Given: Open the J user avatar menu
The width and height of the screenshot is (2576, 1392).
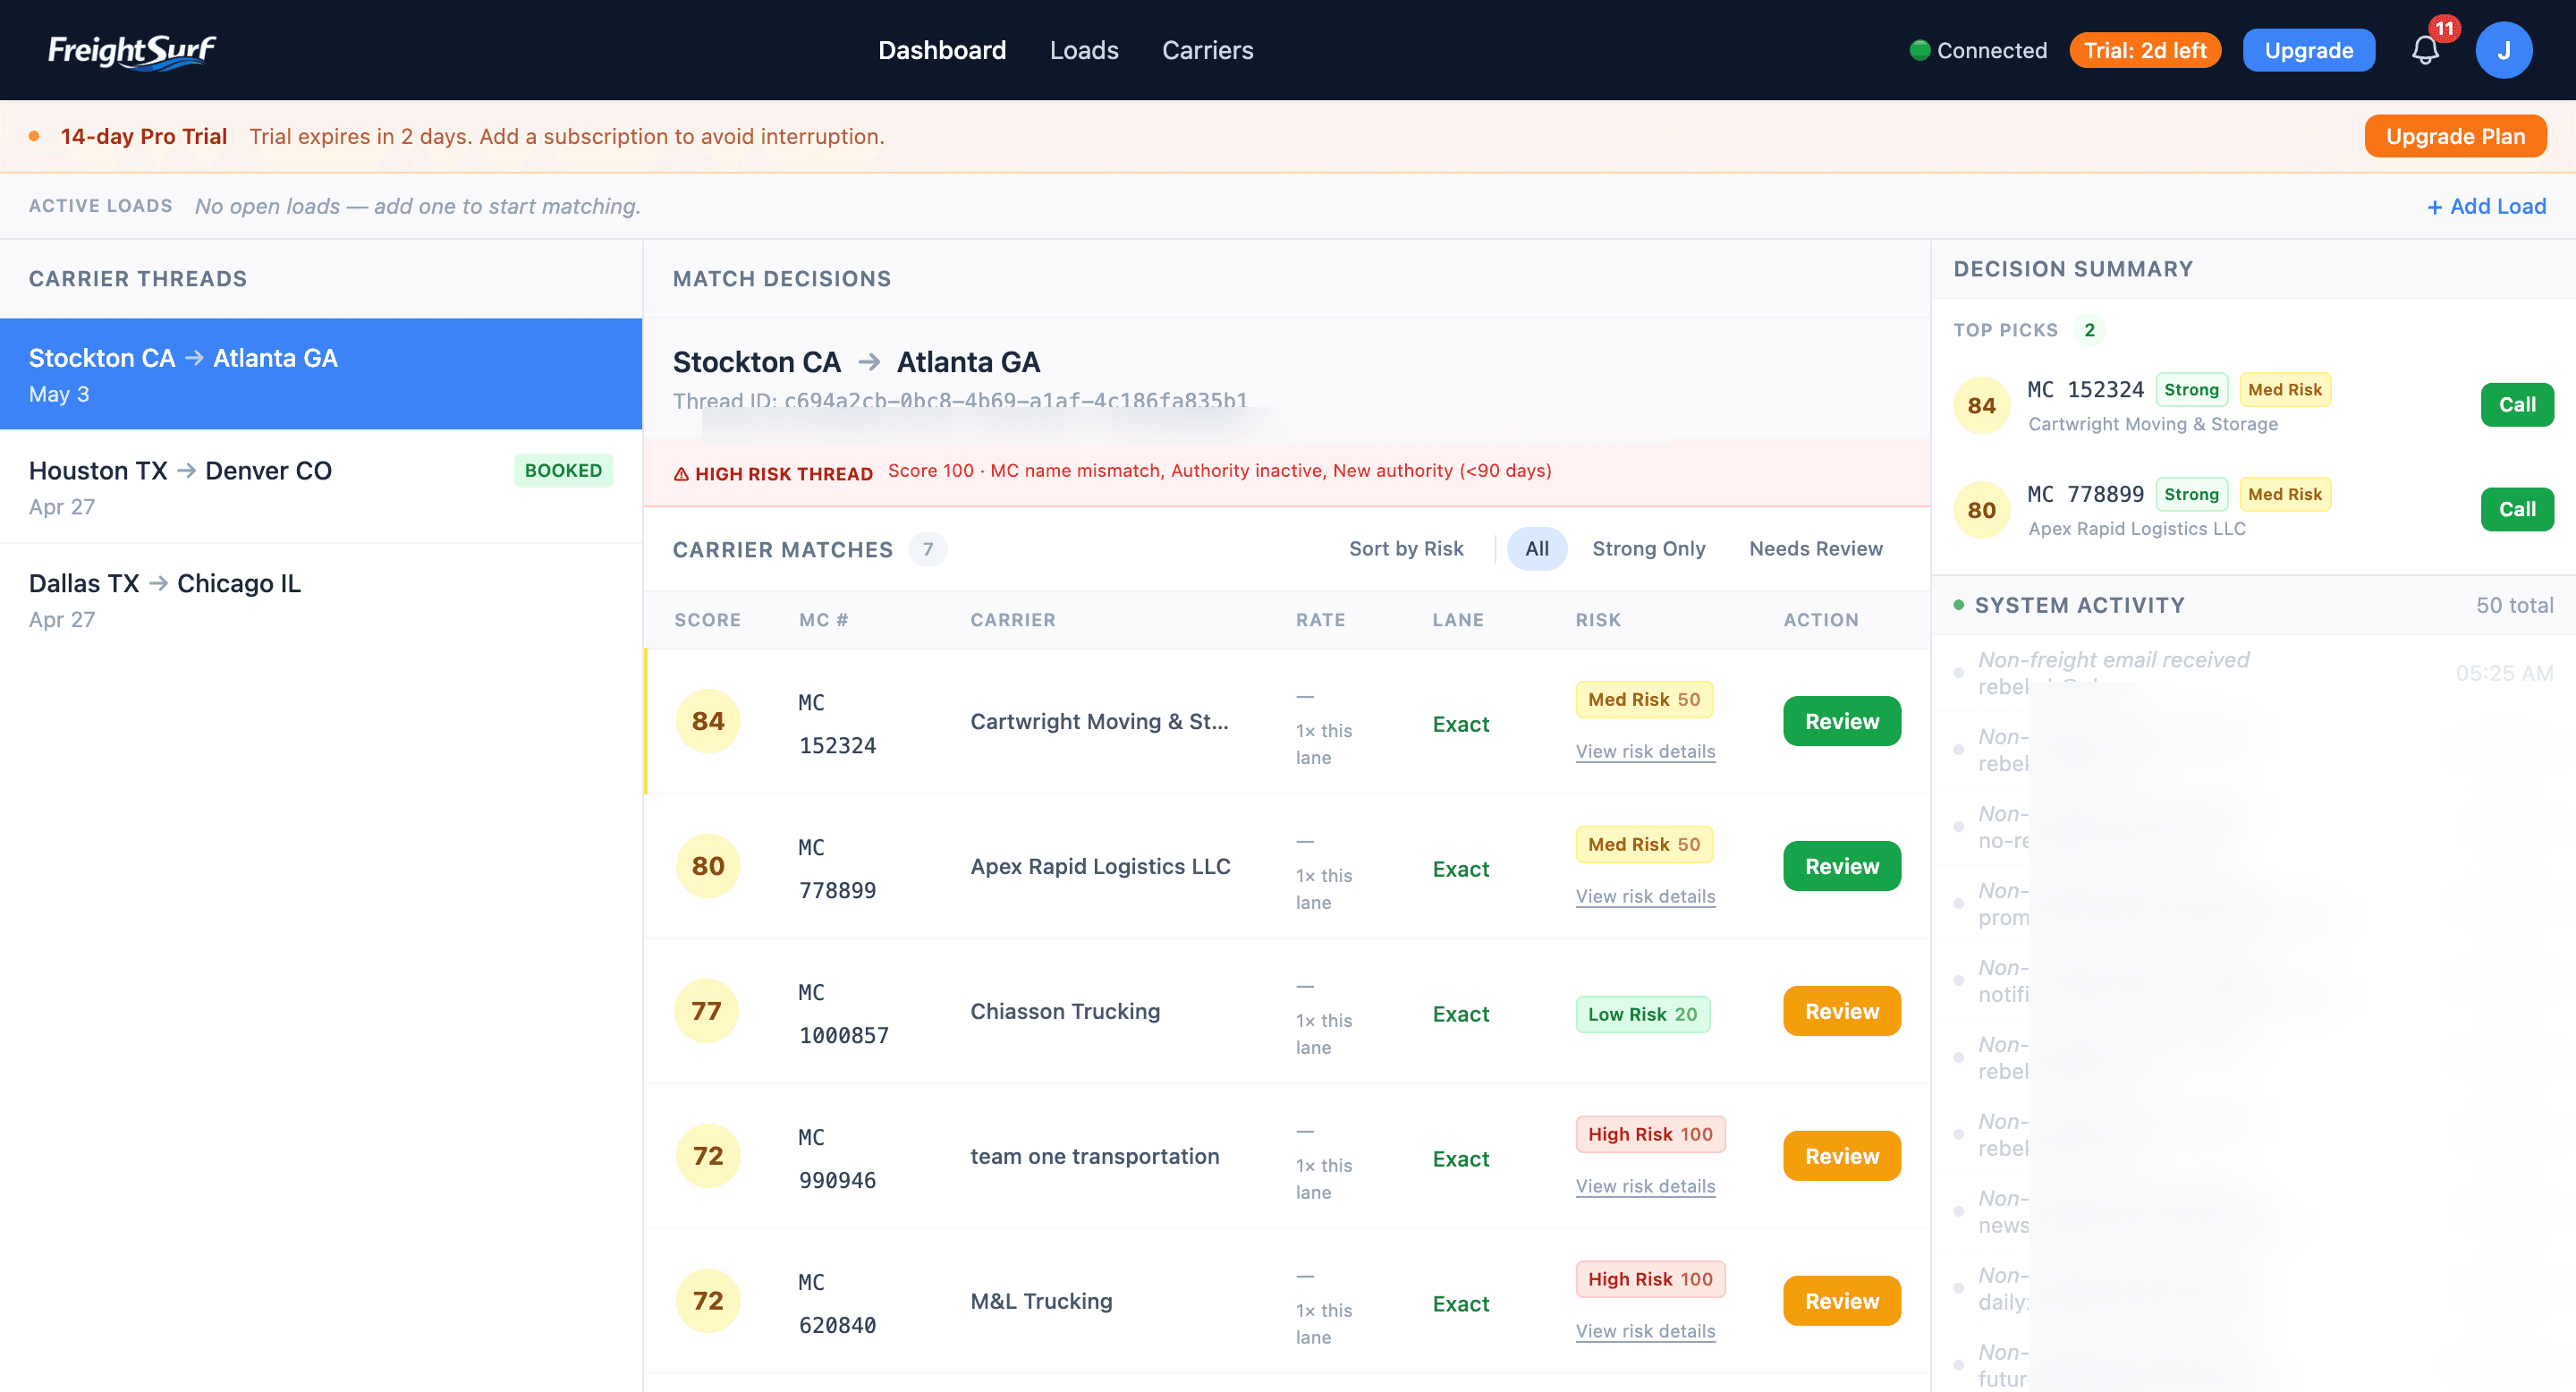Looking at the screenshot, I should coord(2503,50).
